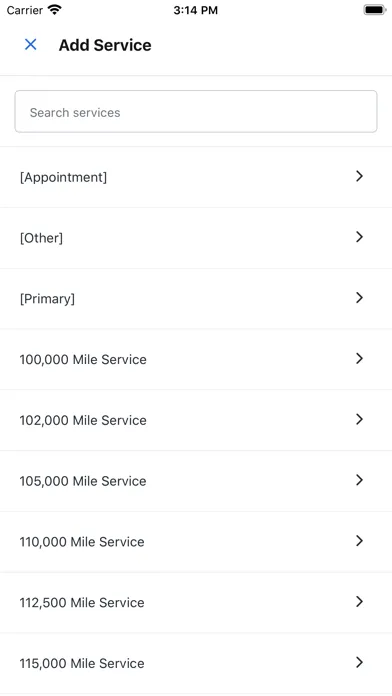Click the arrow next to [Primary]
This screenshot has height=696, width=392.
point(360,298)
